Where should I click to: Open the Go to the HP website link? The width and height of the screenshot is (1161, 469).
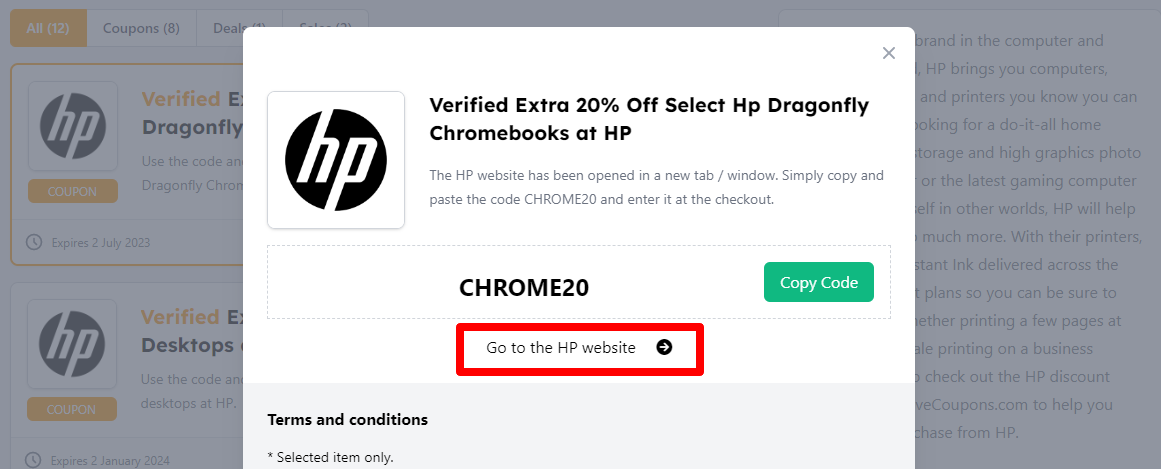(561, 348)
